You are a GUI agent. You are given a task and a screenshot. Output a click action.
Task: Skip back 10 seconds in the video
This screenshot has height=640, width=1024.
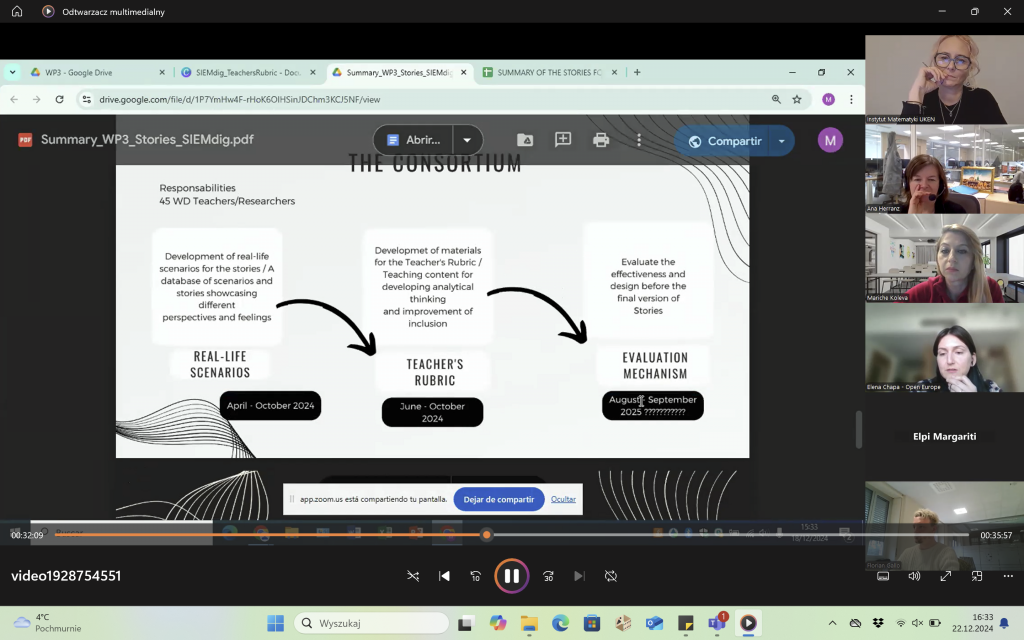[x=476, y=576]
